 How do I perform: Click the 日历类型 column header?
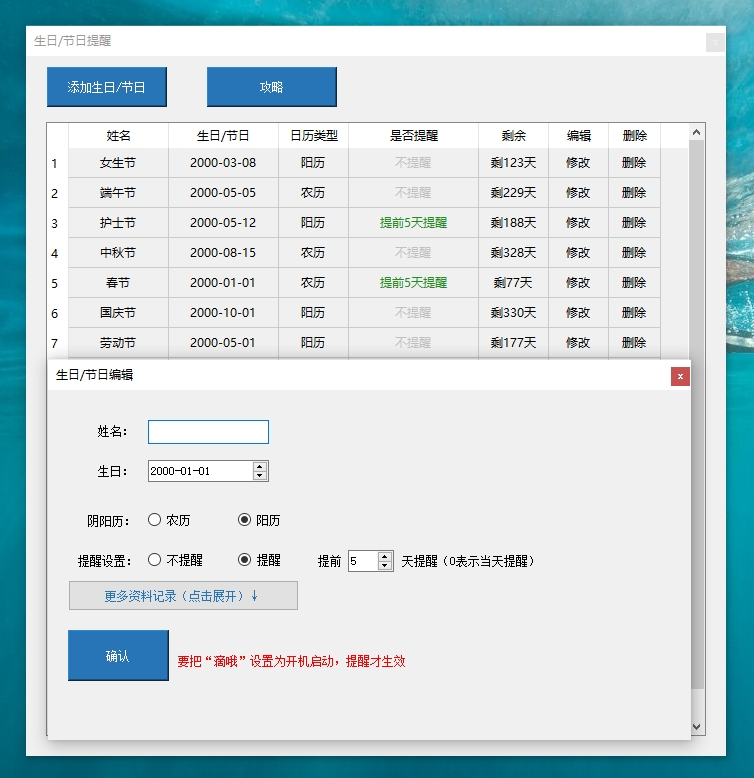coord(314,135)
